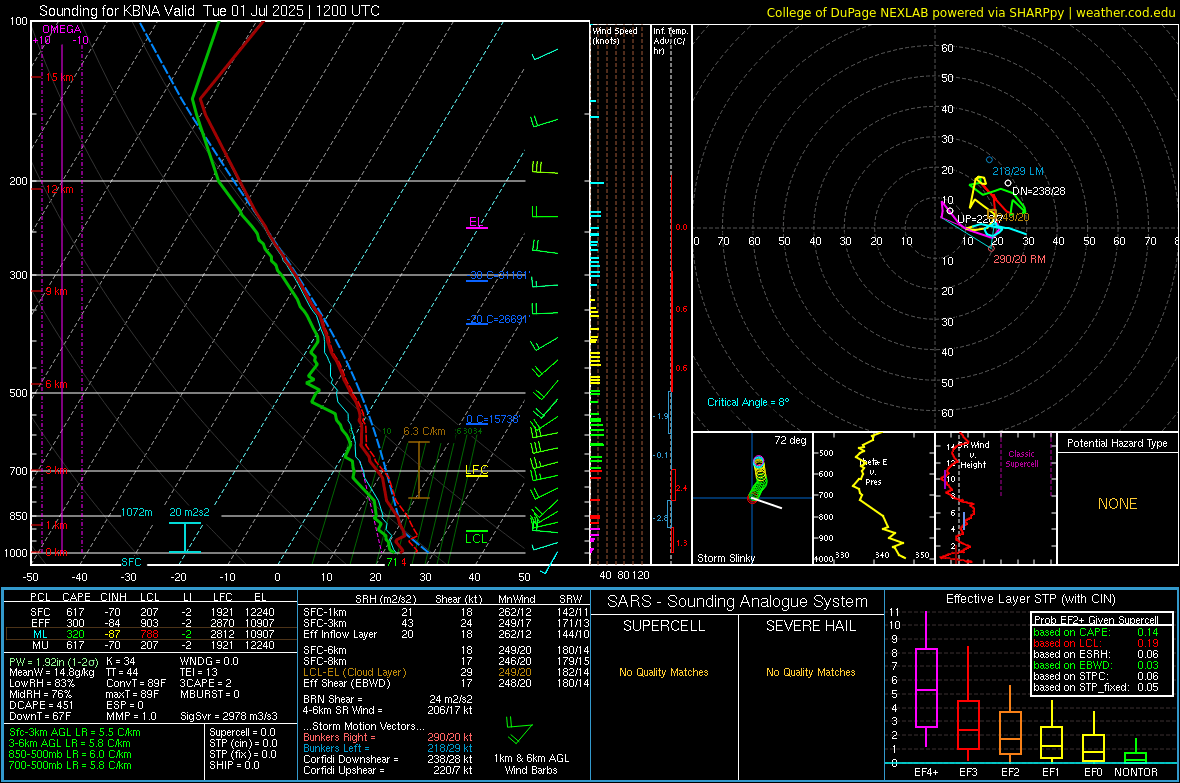The width and height of the screenshot is (1180, 783).
Task: Select the yellow LFC level label
Action: click(476, 470)
